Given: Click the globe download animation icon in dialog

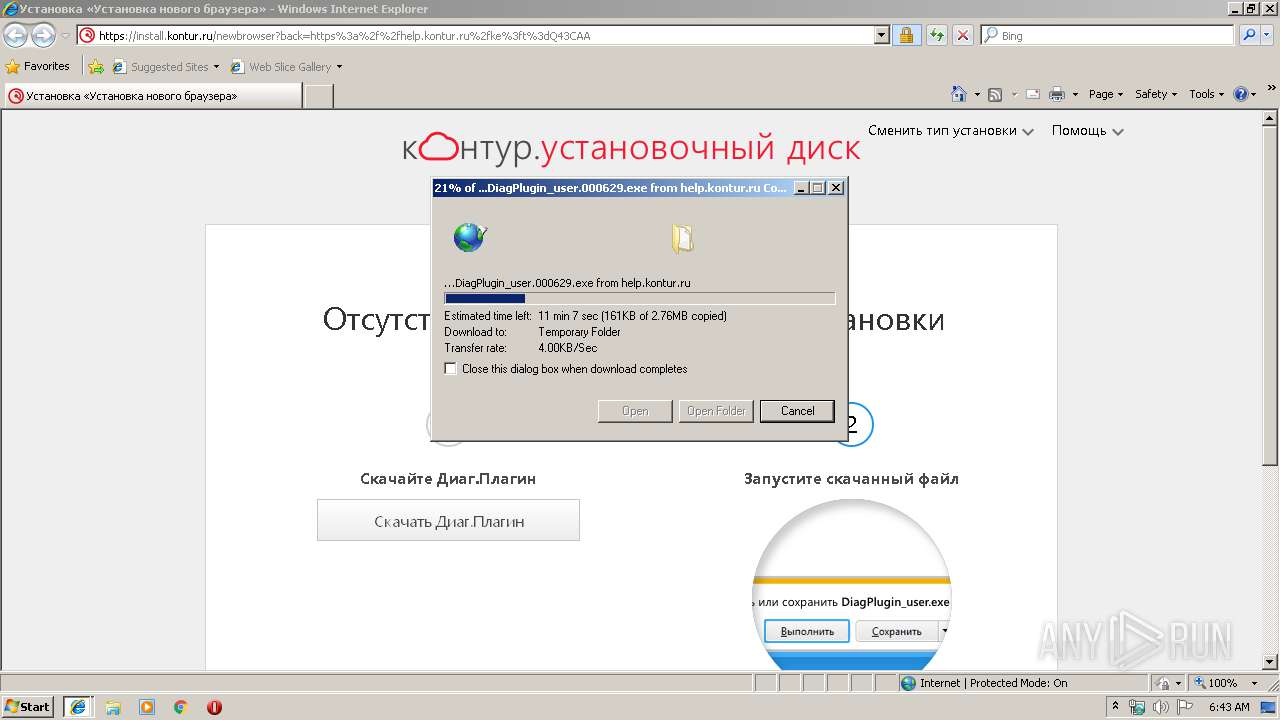Looking at the screenshot, I should [x=469, y=237].
